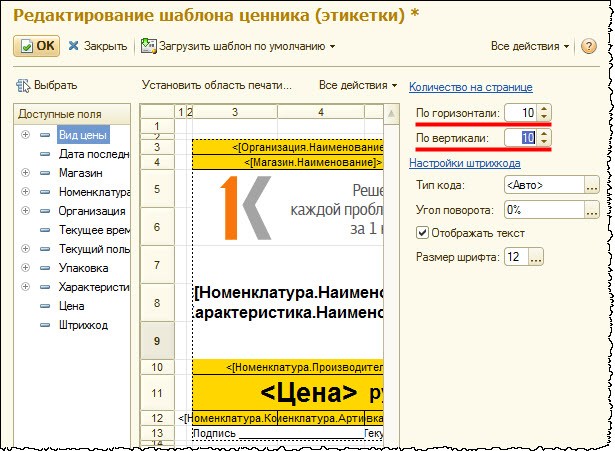
Task: Click the Организация.Наименование template cell
Action: click(x=288, y=147)
